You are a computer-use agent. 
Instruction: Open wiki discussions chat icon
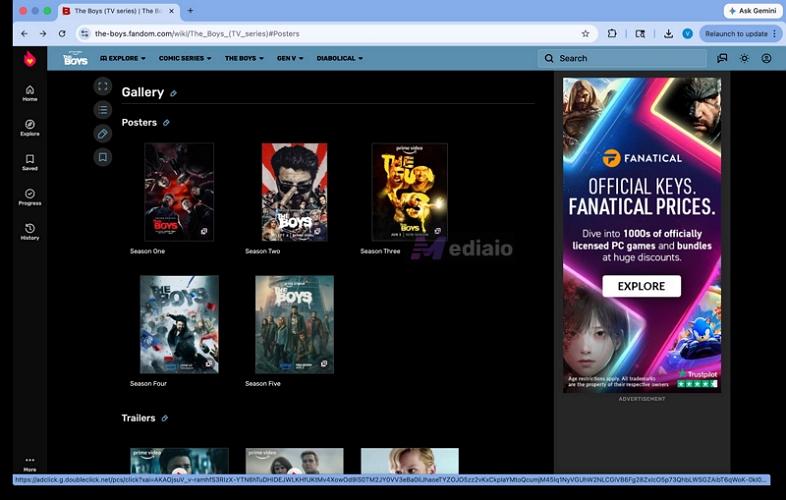(x=722, y=58)
